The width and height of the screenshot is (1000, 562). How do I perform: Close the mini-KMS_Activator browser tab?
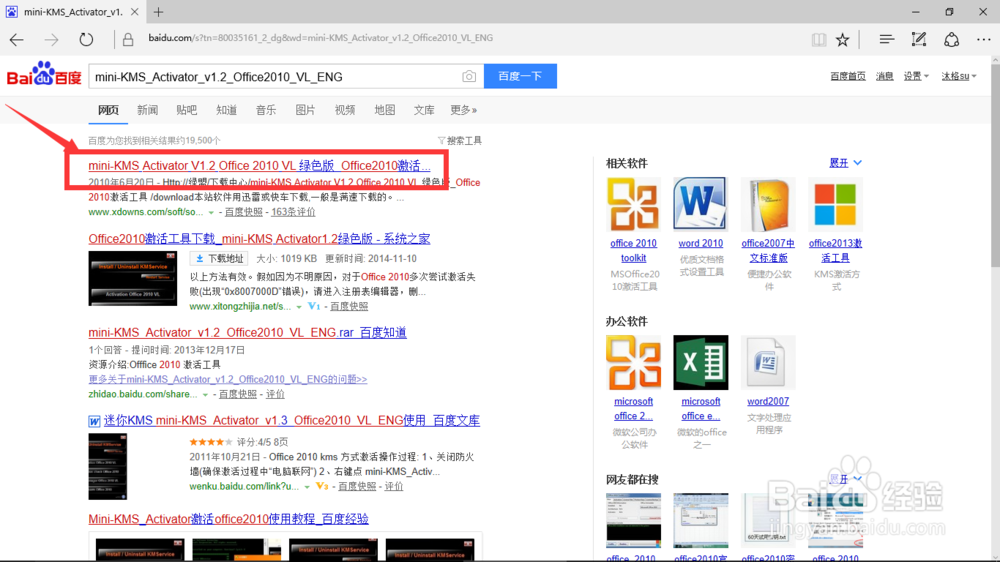tap(135, 11)
